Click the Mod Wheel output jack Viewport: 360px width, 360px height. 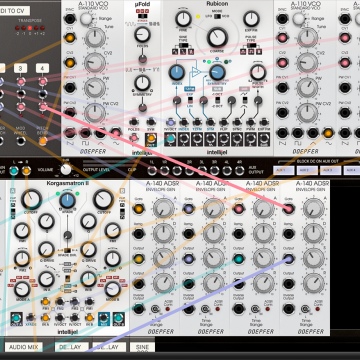(x=21, y=141)
